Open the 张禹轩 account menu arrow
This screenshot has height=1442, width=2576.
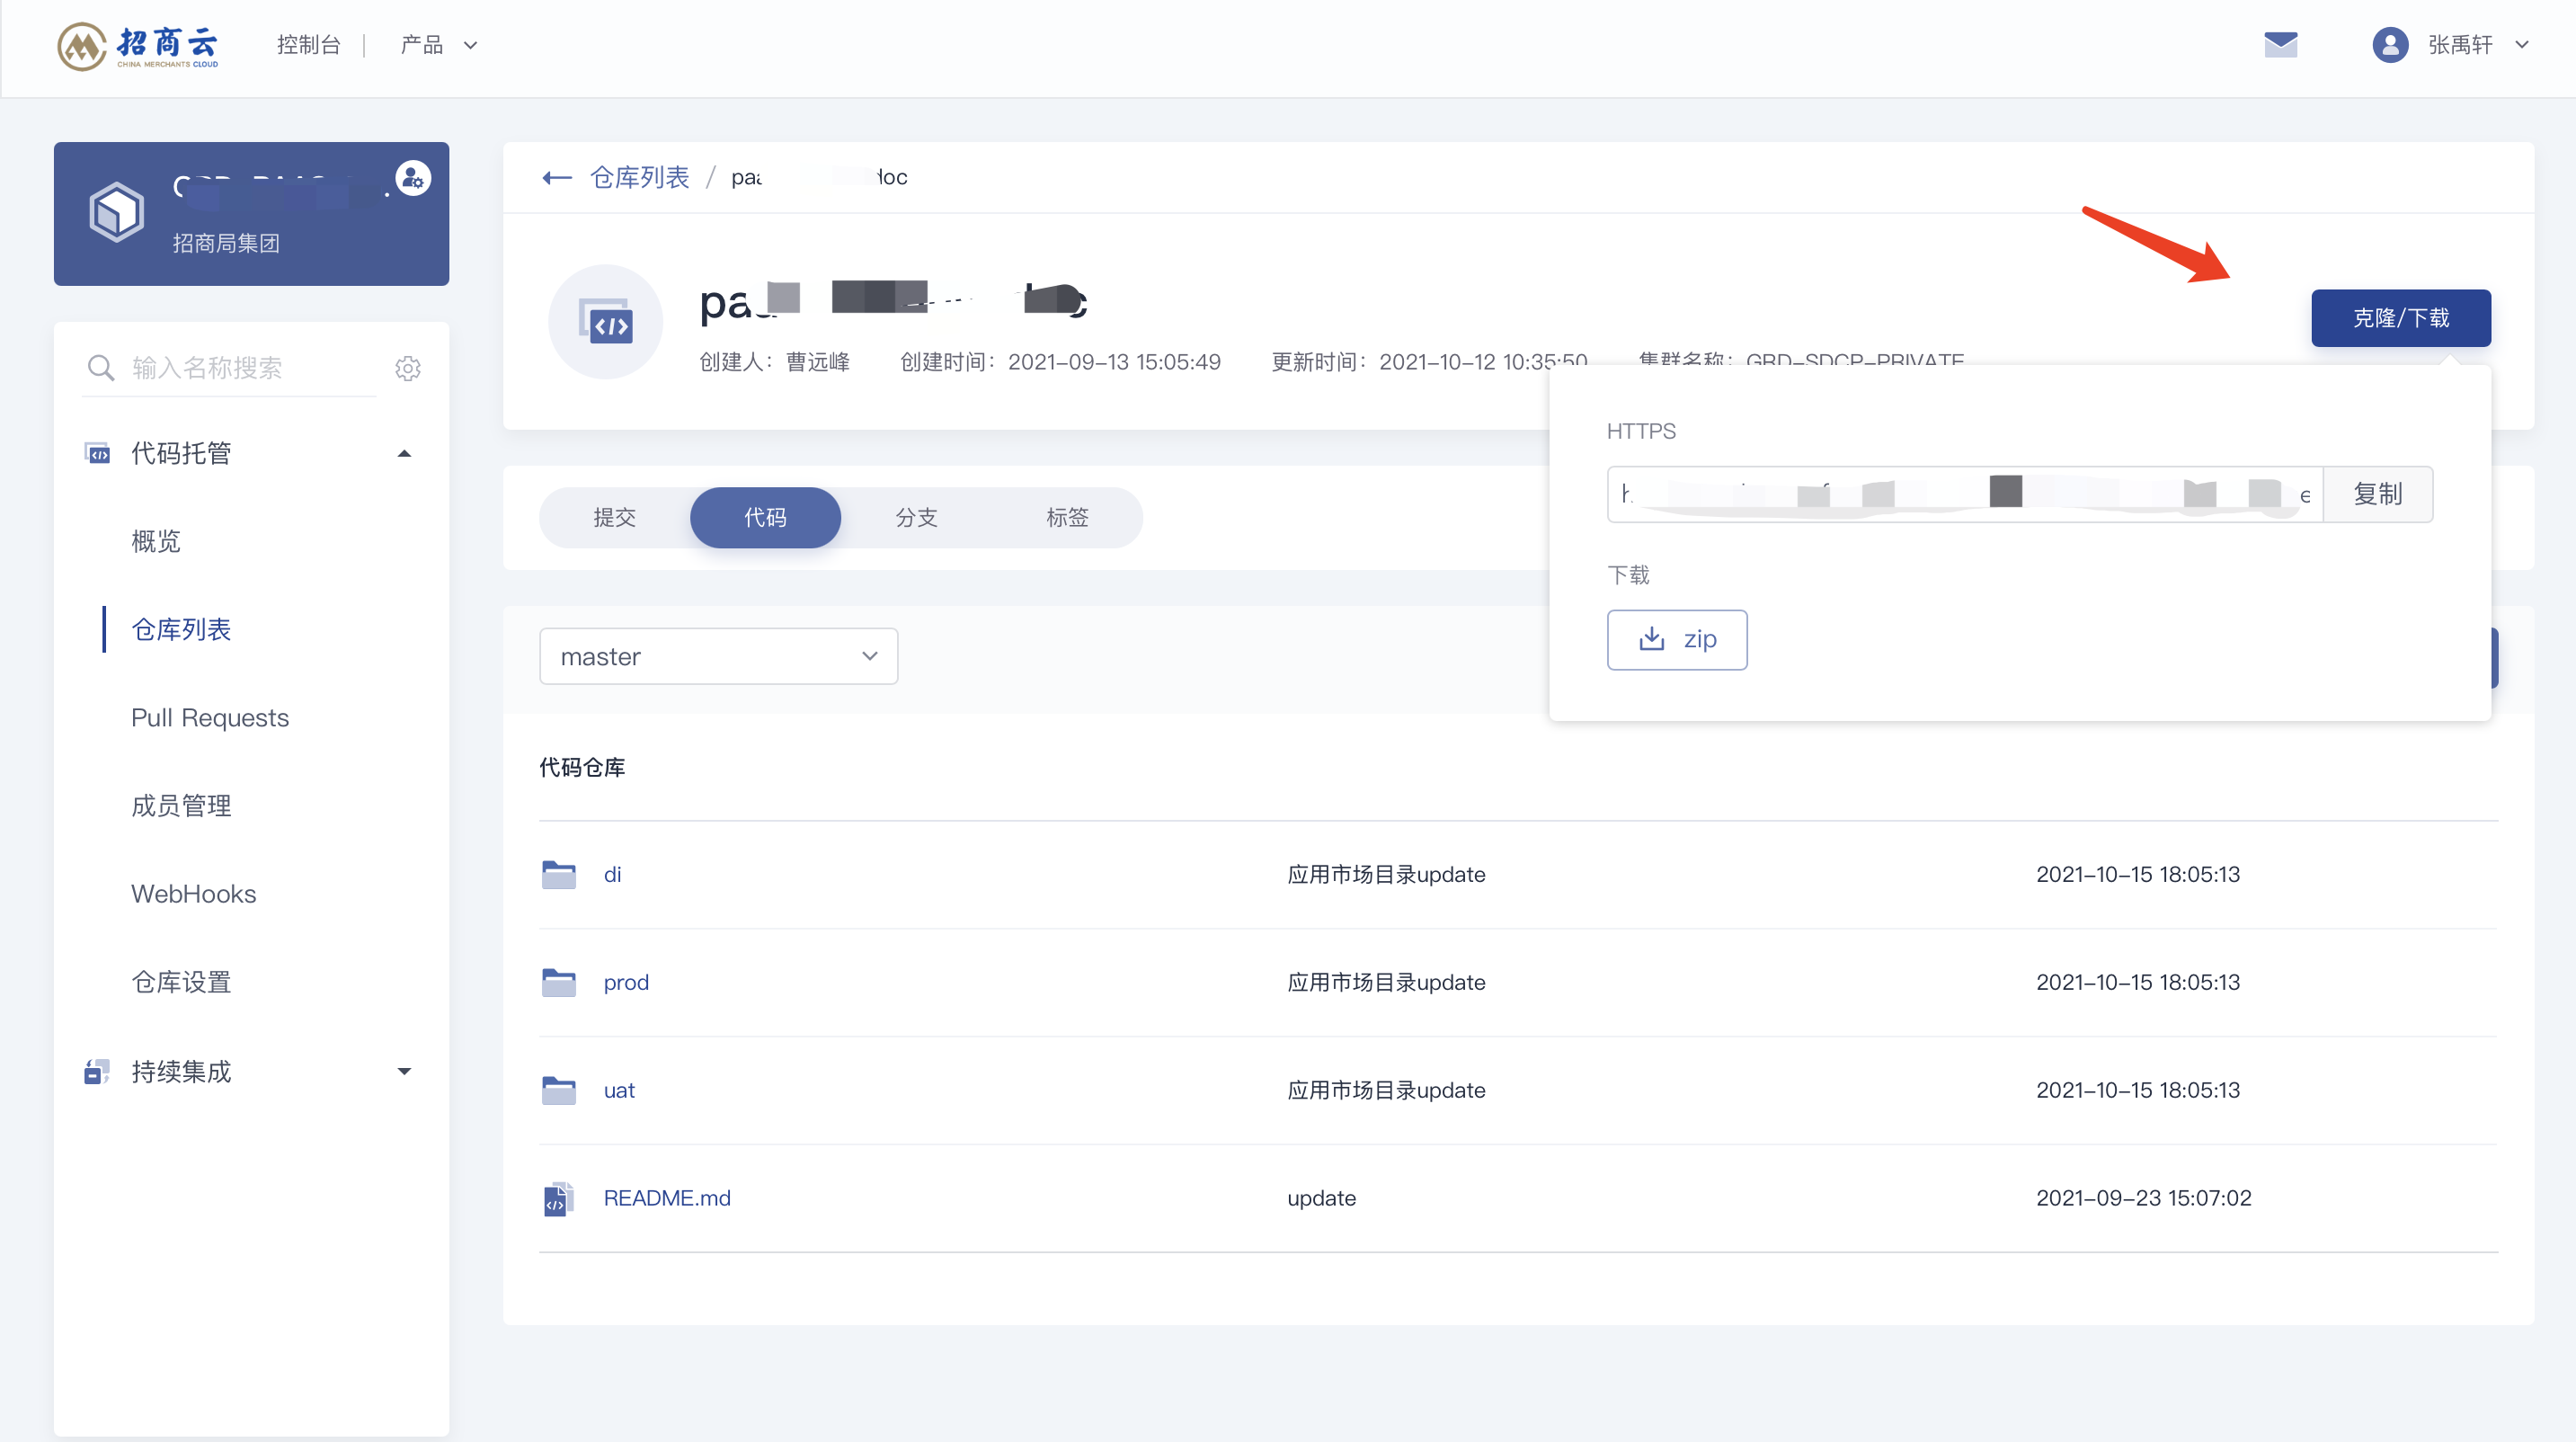pos(2522,45)
